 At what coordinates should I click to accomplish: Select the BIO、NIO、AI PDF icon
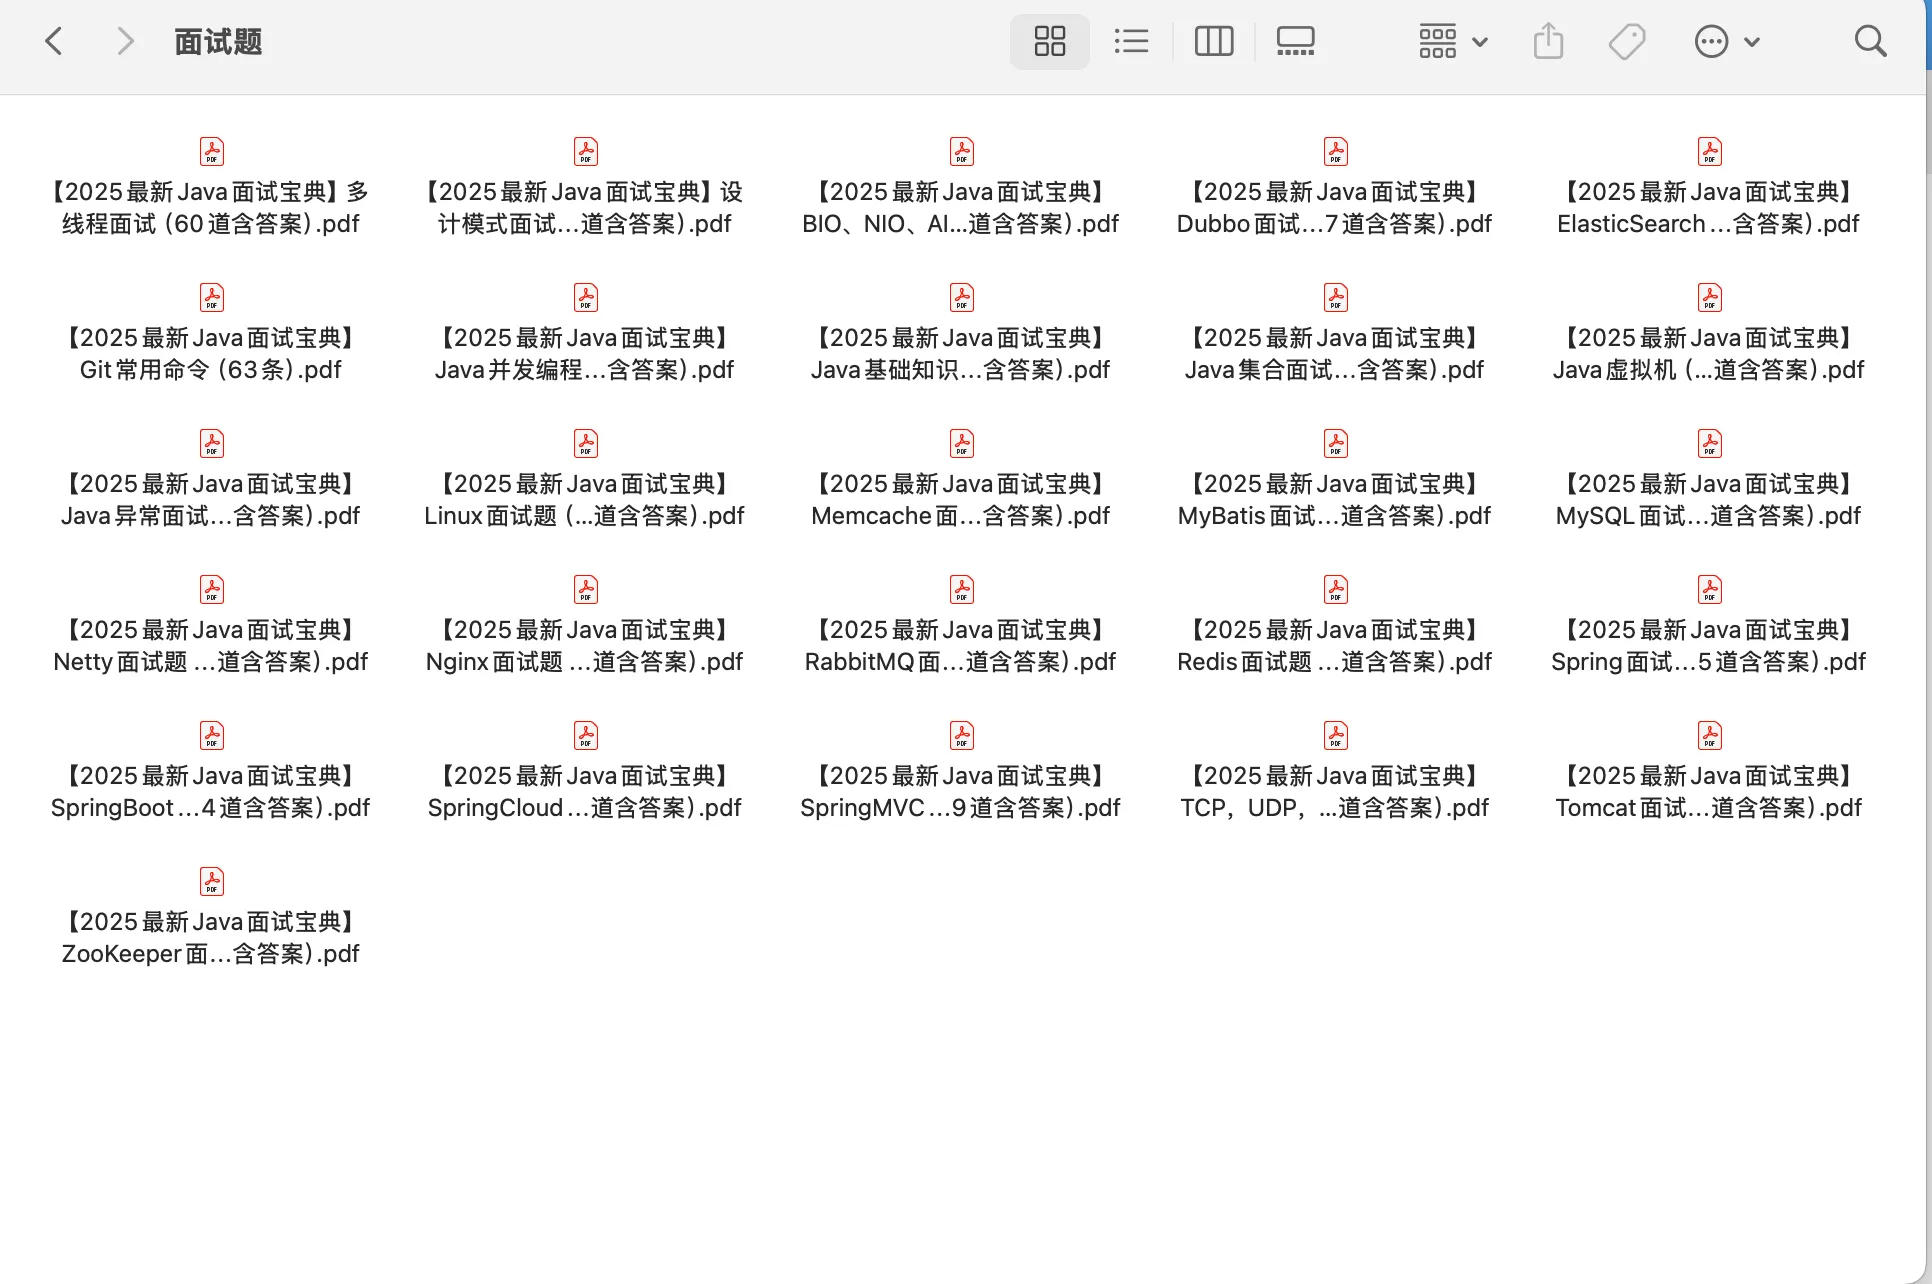(961, 151)
